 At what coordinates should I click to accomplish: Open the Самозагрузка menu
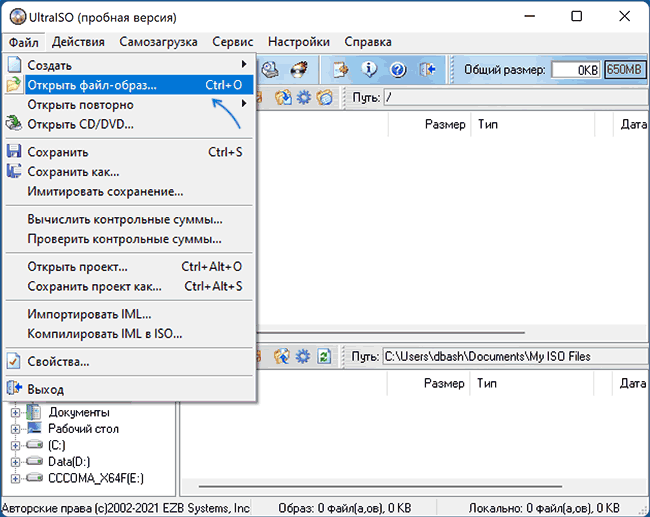point(158,42)
